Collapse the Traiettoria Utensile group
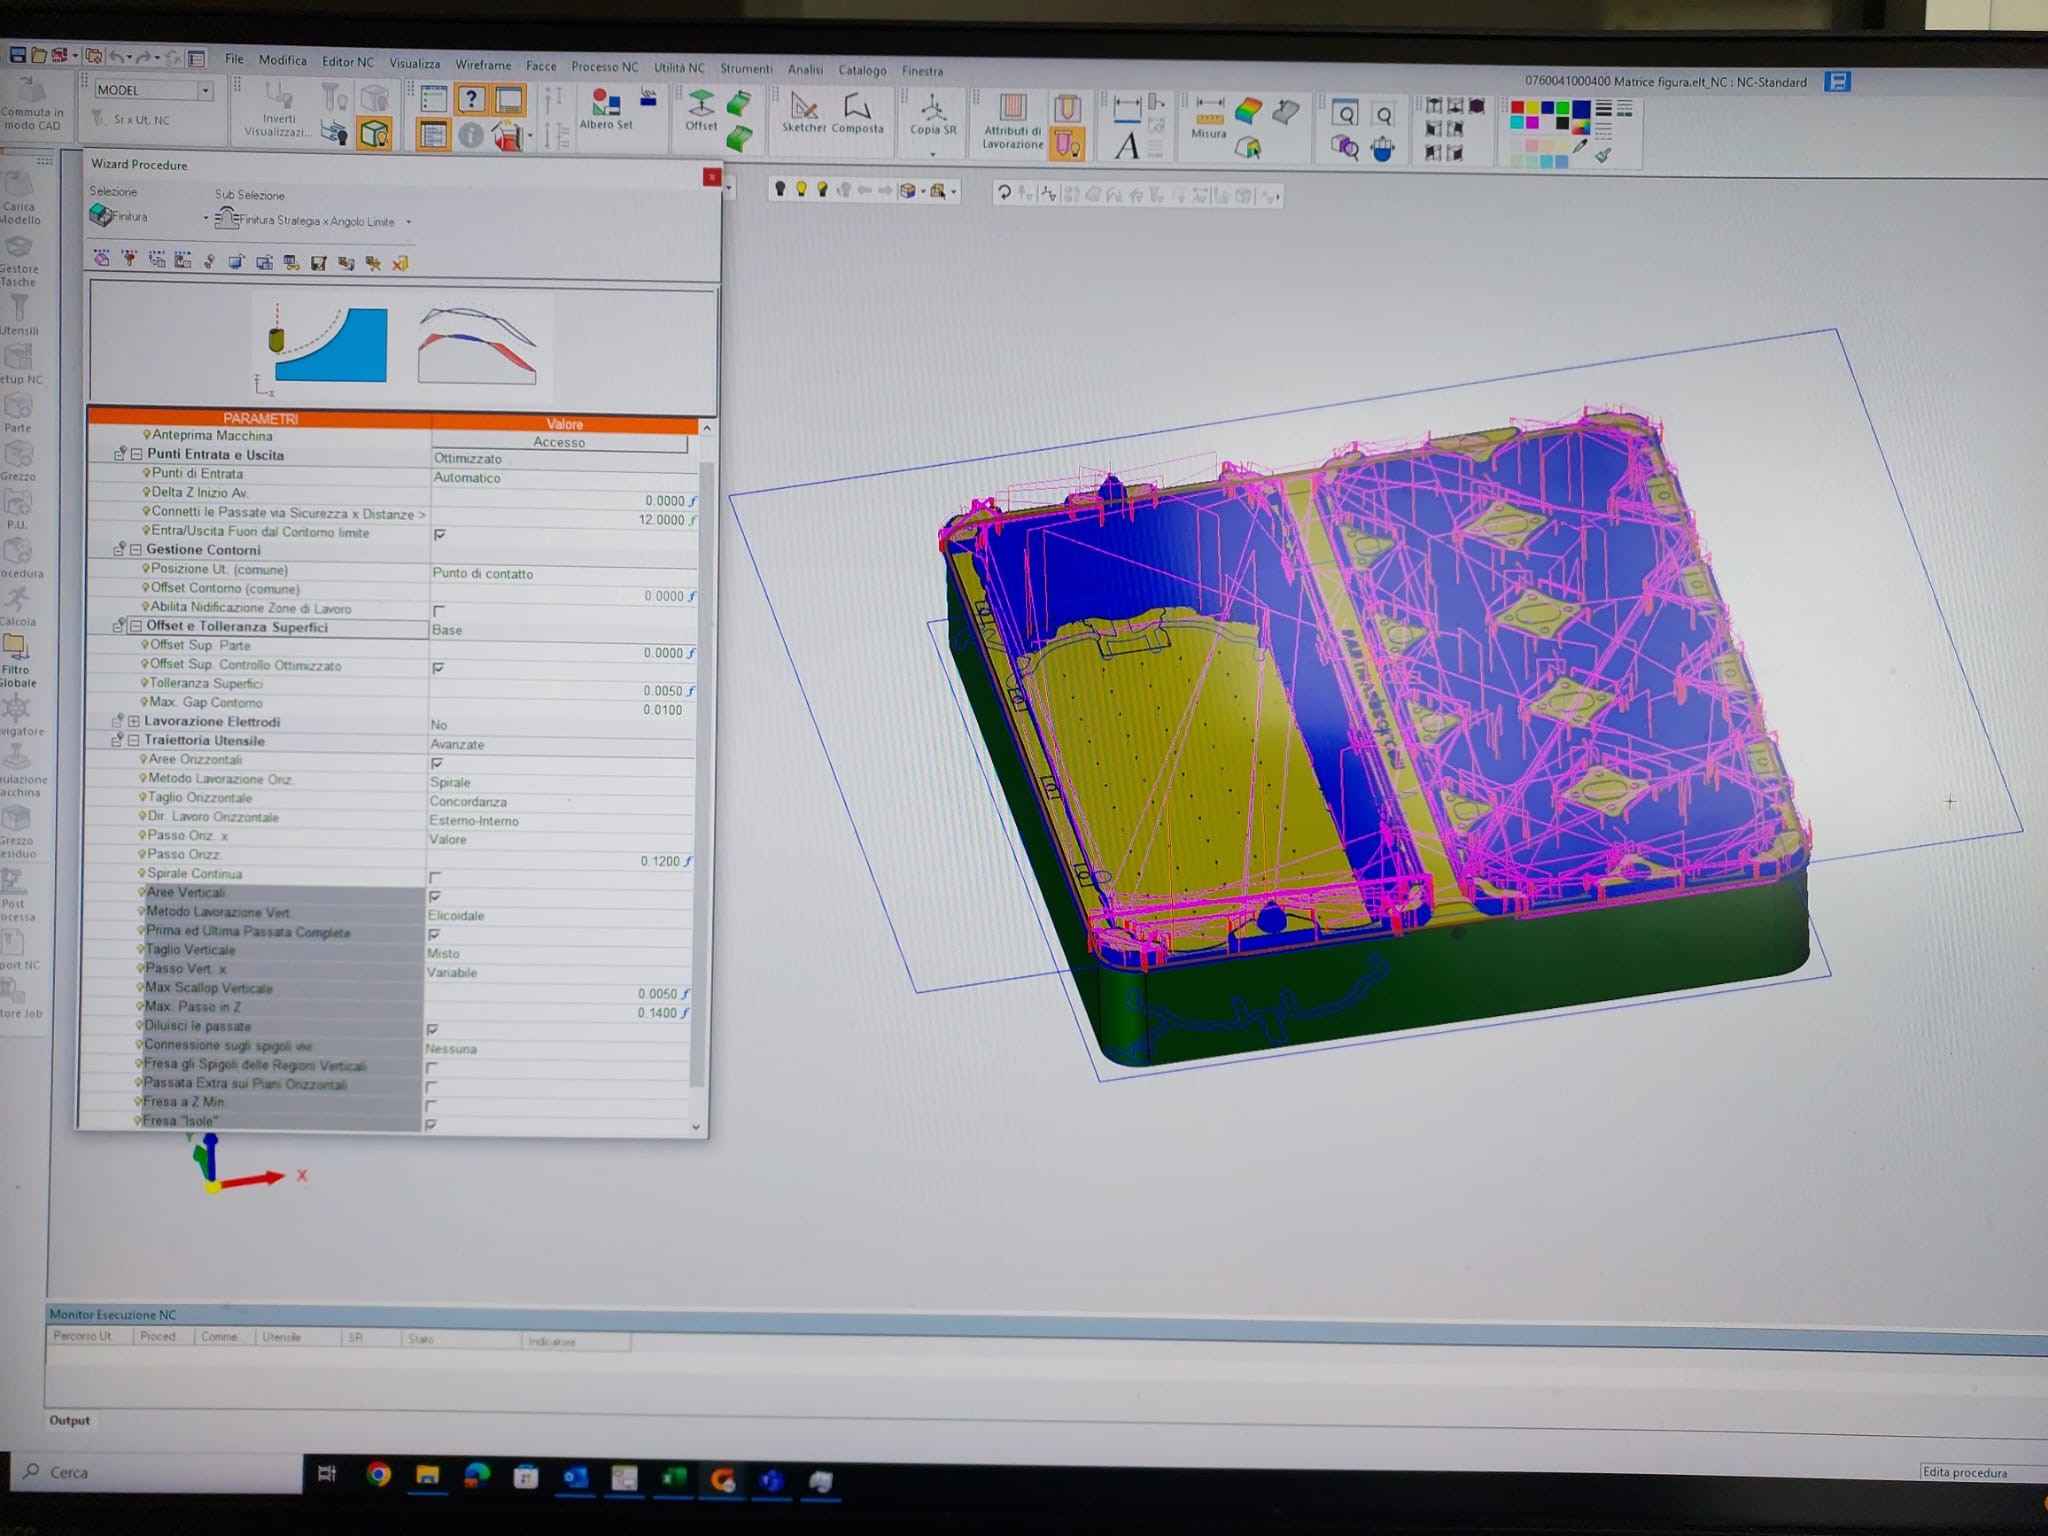 tap(133, 741)
